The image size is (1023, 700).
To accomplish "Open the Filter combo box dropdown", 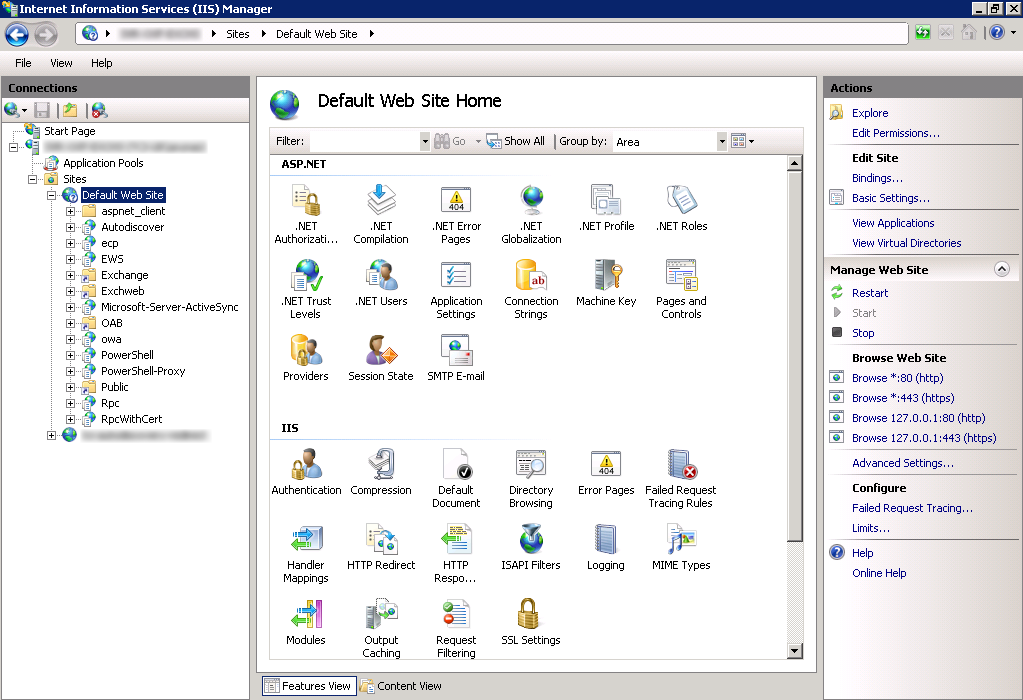I will coord(425,142).
